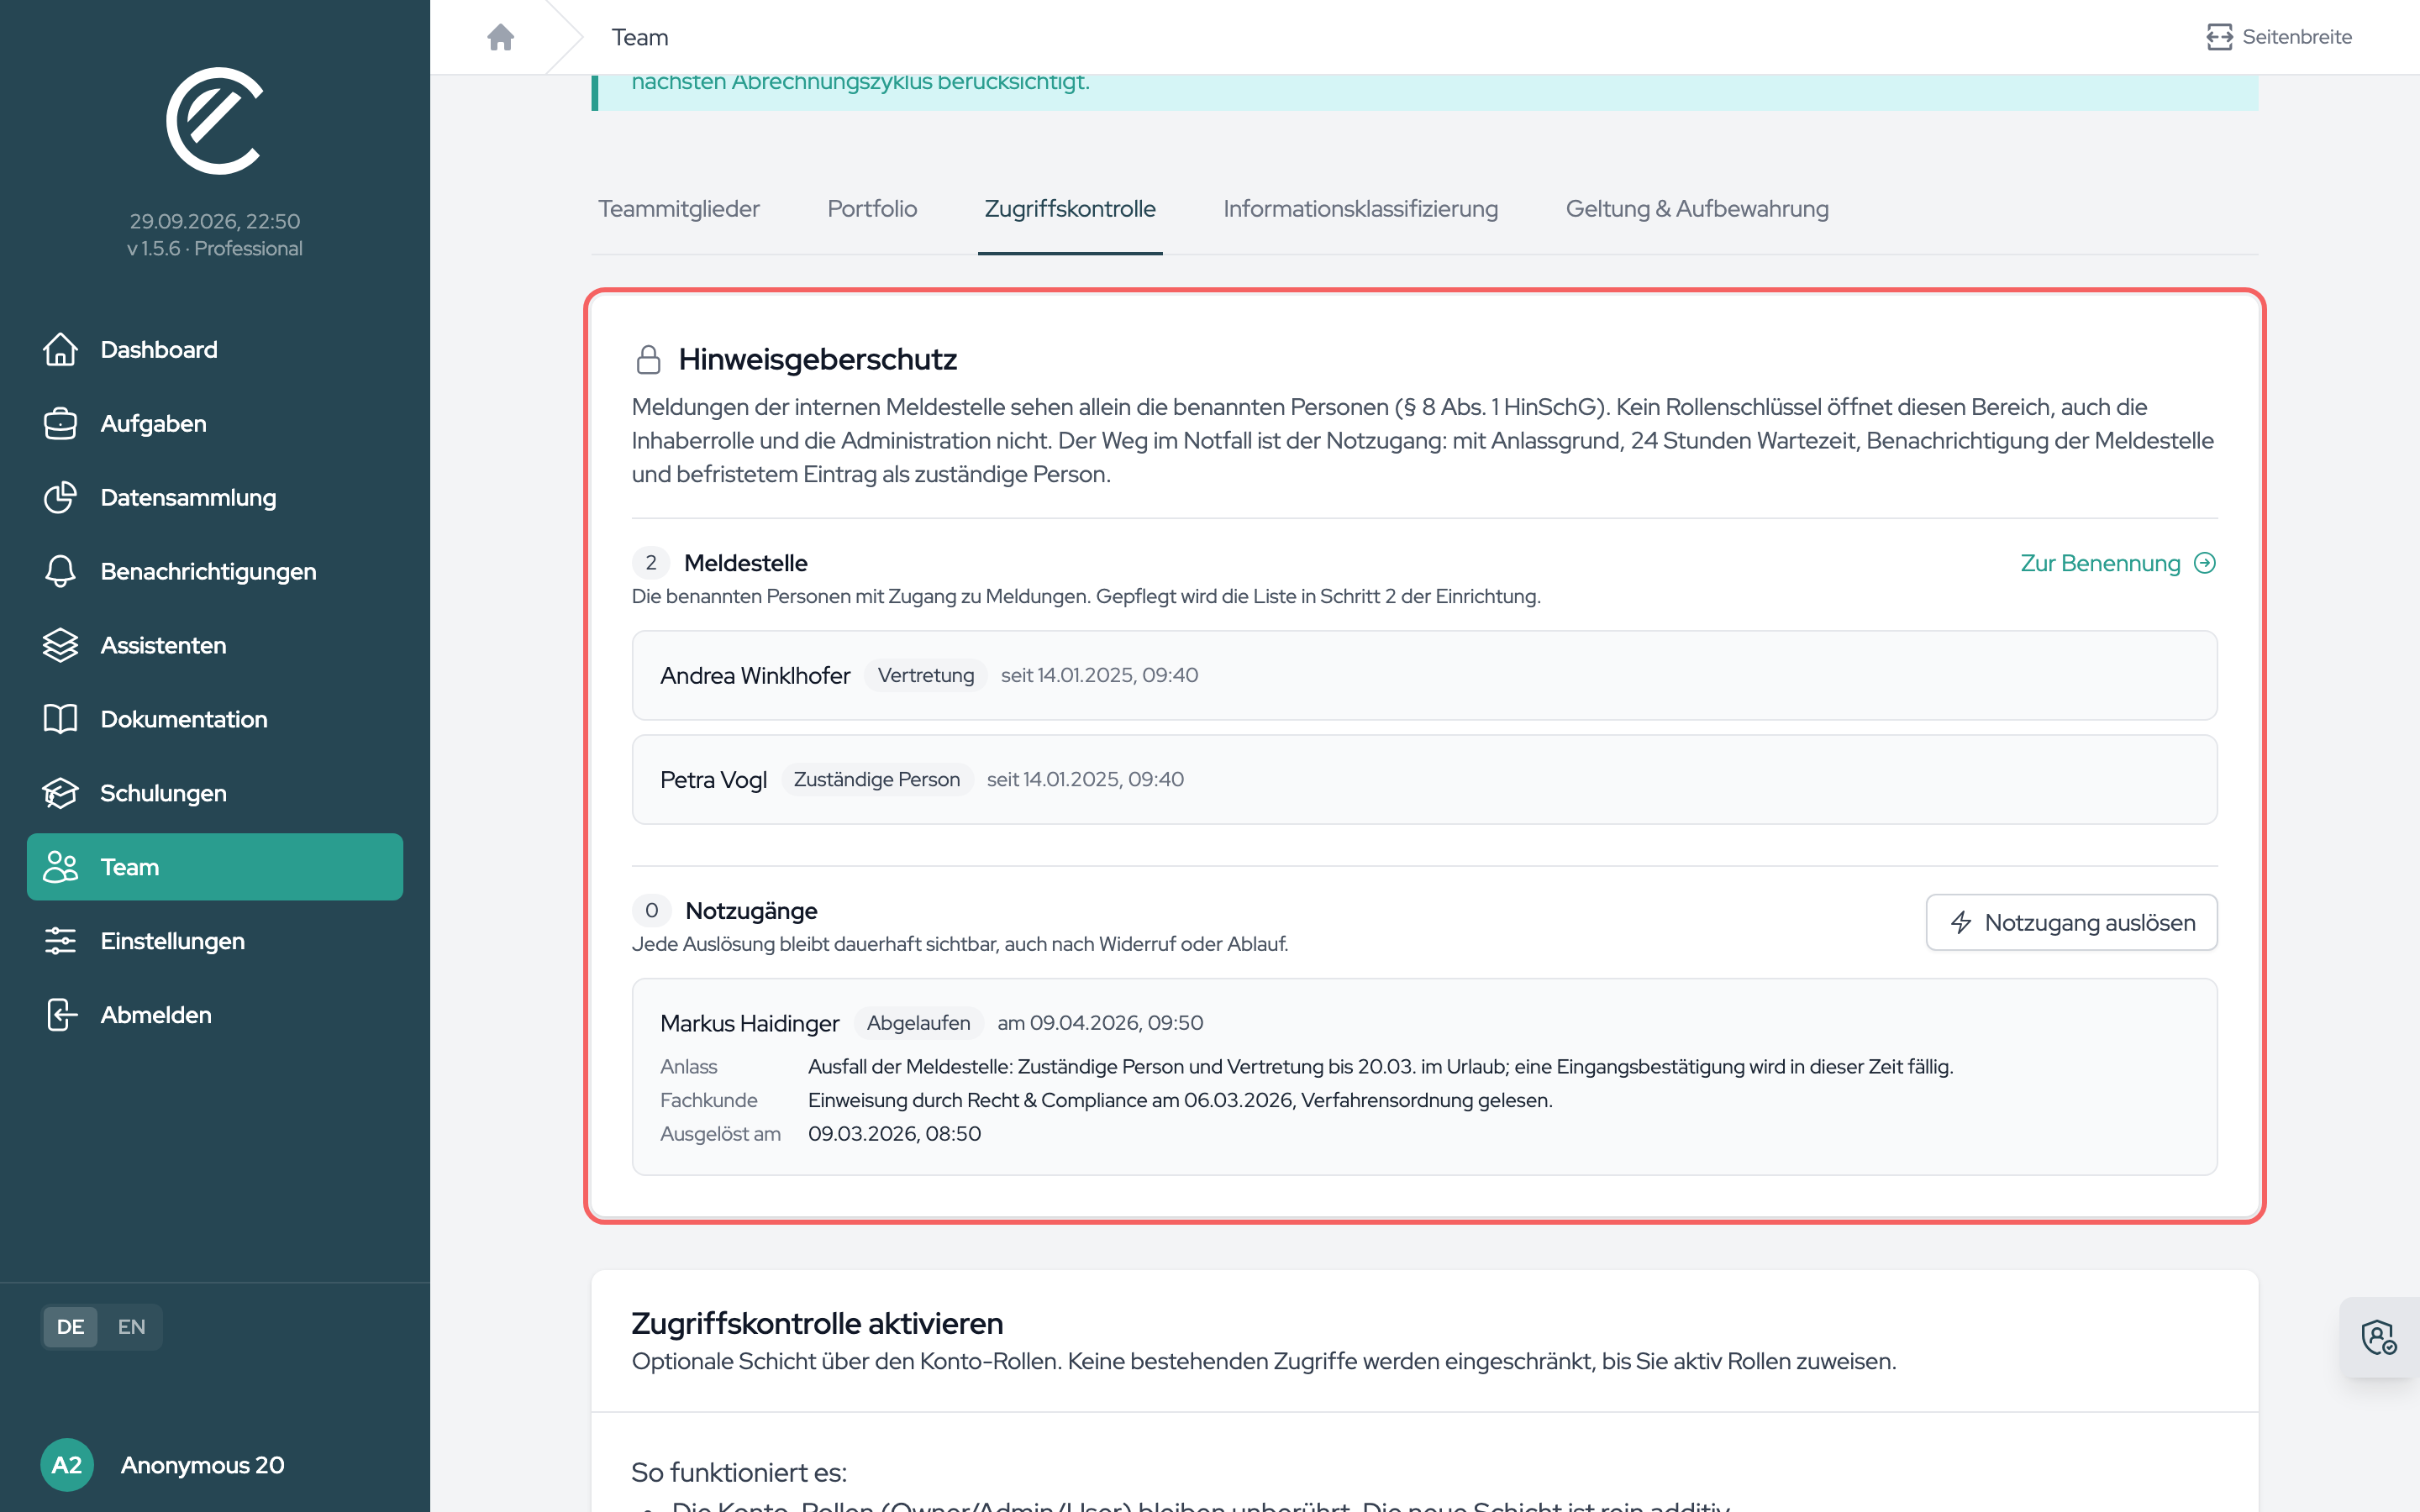Viewport: 2420px width, 1512px height.
Task: Follow the Zur Benennung link
Action: tap(2118, 563)
